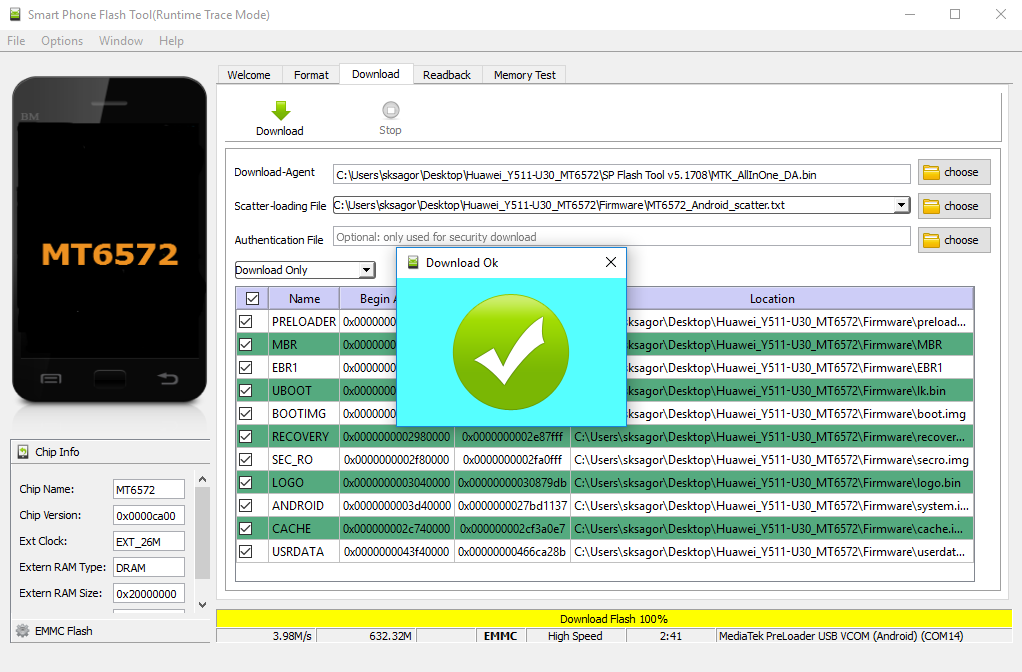Click folder icon beside Download-Agent choose

pyautogui.click(x=931, y=172)
